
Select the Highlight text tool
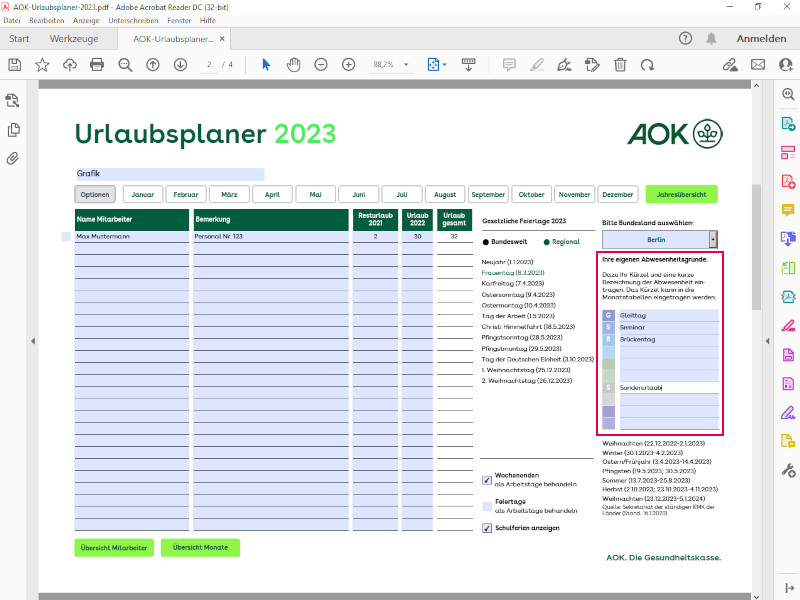(537, 65)
